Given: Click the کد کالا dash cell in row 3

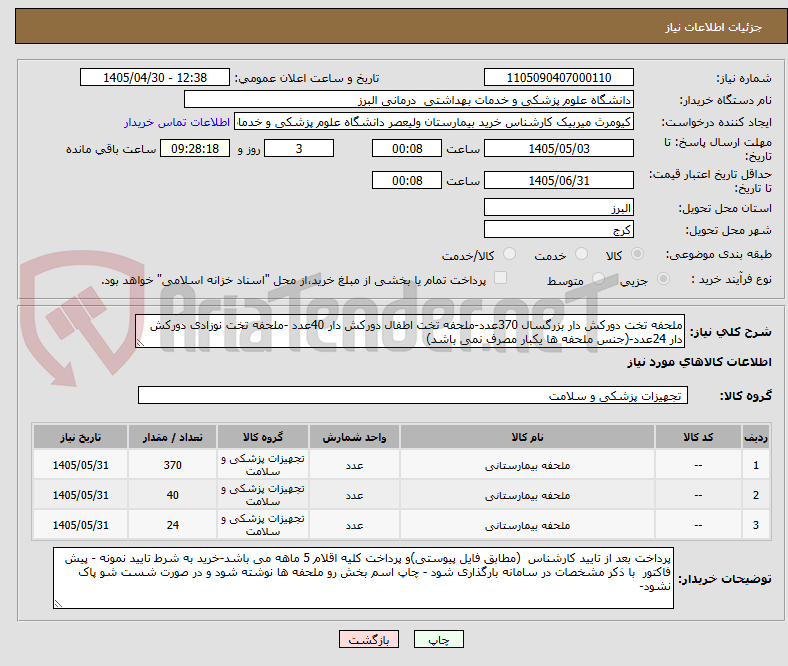Looking at the screenshot, I should point(698,525).
